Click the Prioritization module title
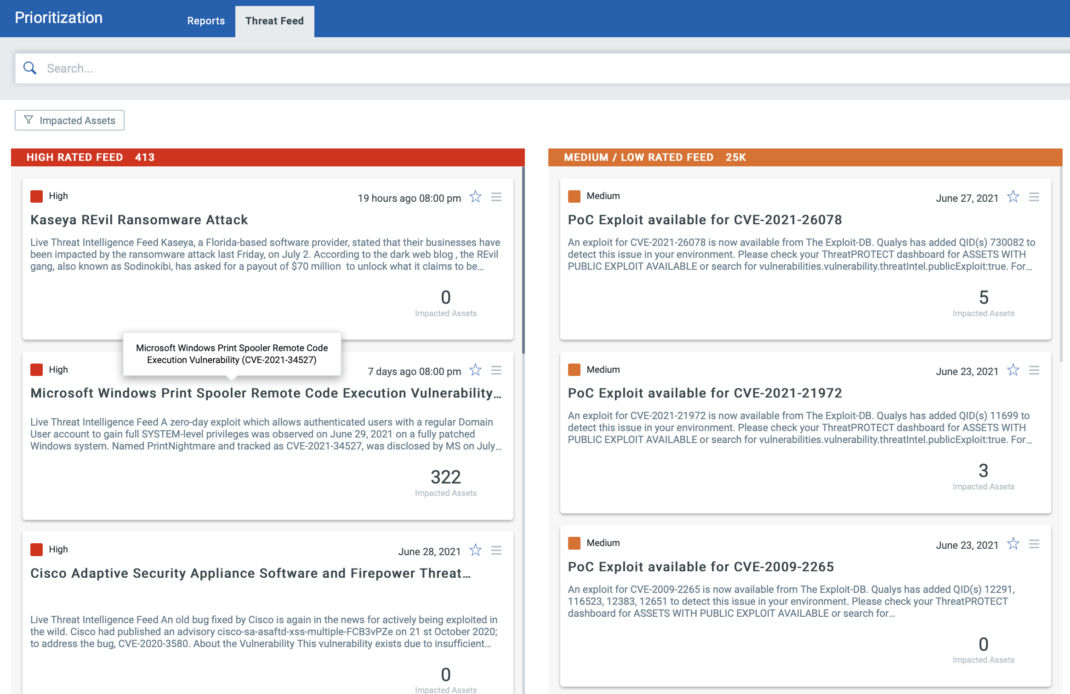 (x=59, y=18)
